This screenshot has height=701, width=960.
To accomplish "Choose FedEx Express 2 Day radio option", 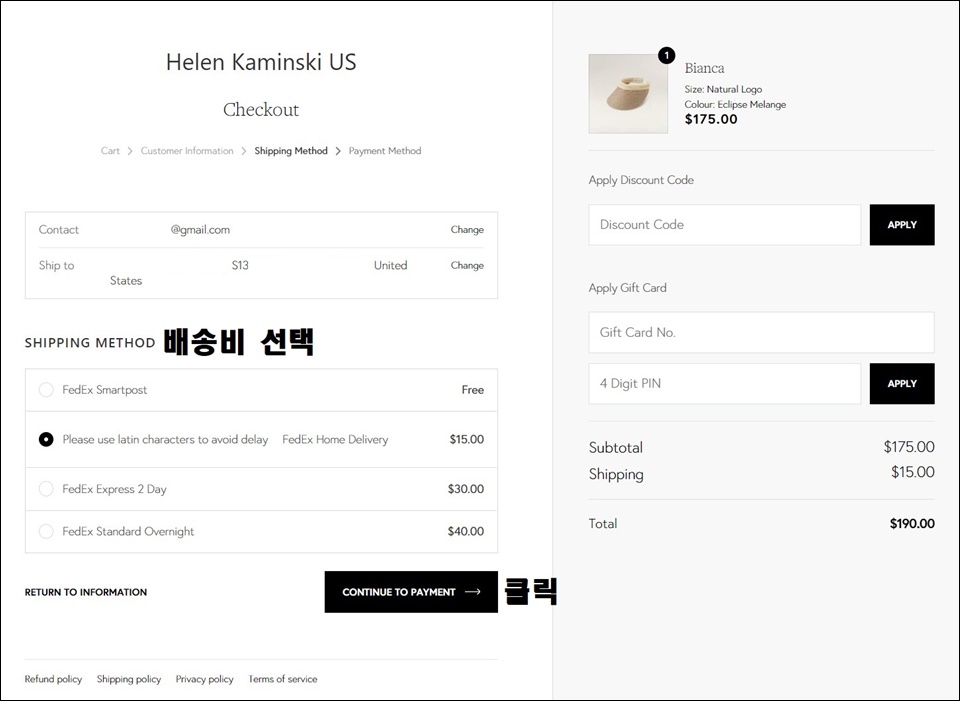I will (46, 489).
